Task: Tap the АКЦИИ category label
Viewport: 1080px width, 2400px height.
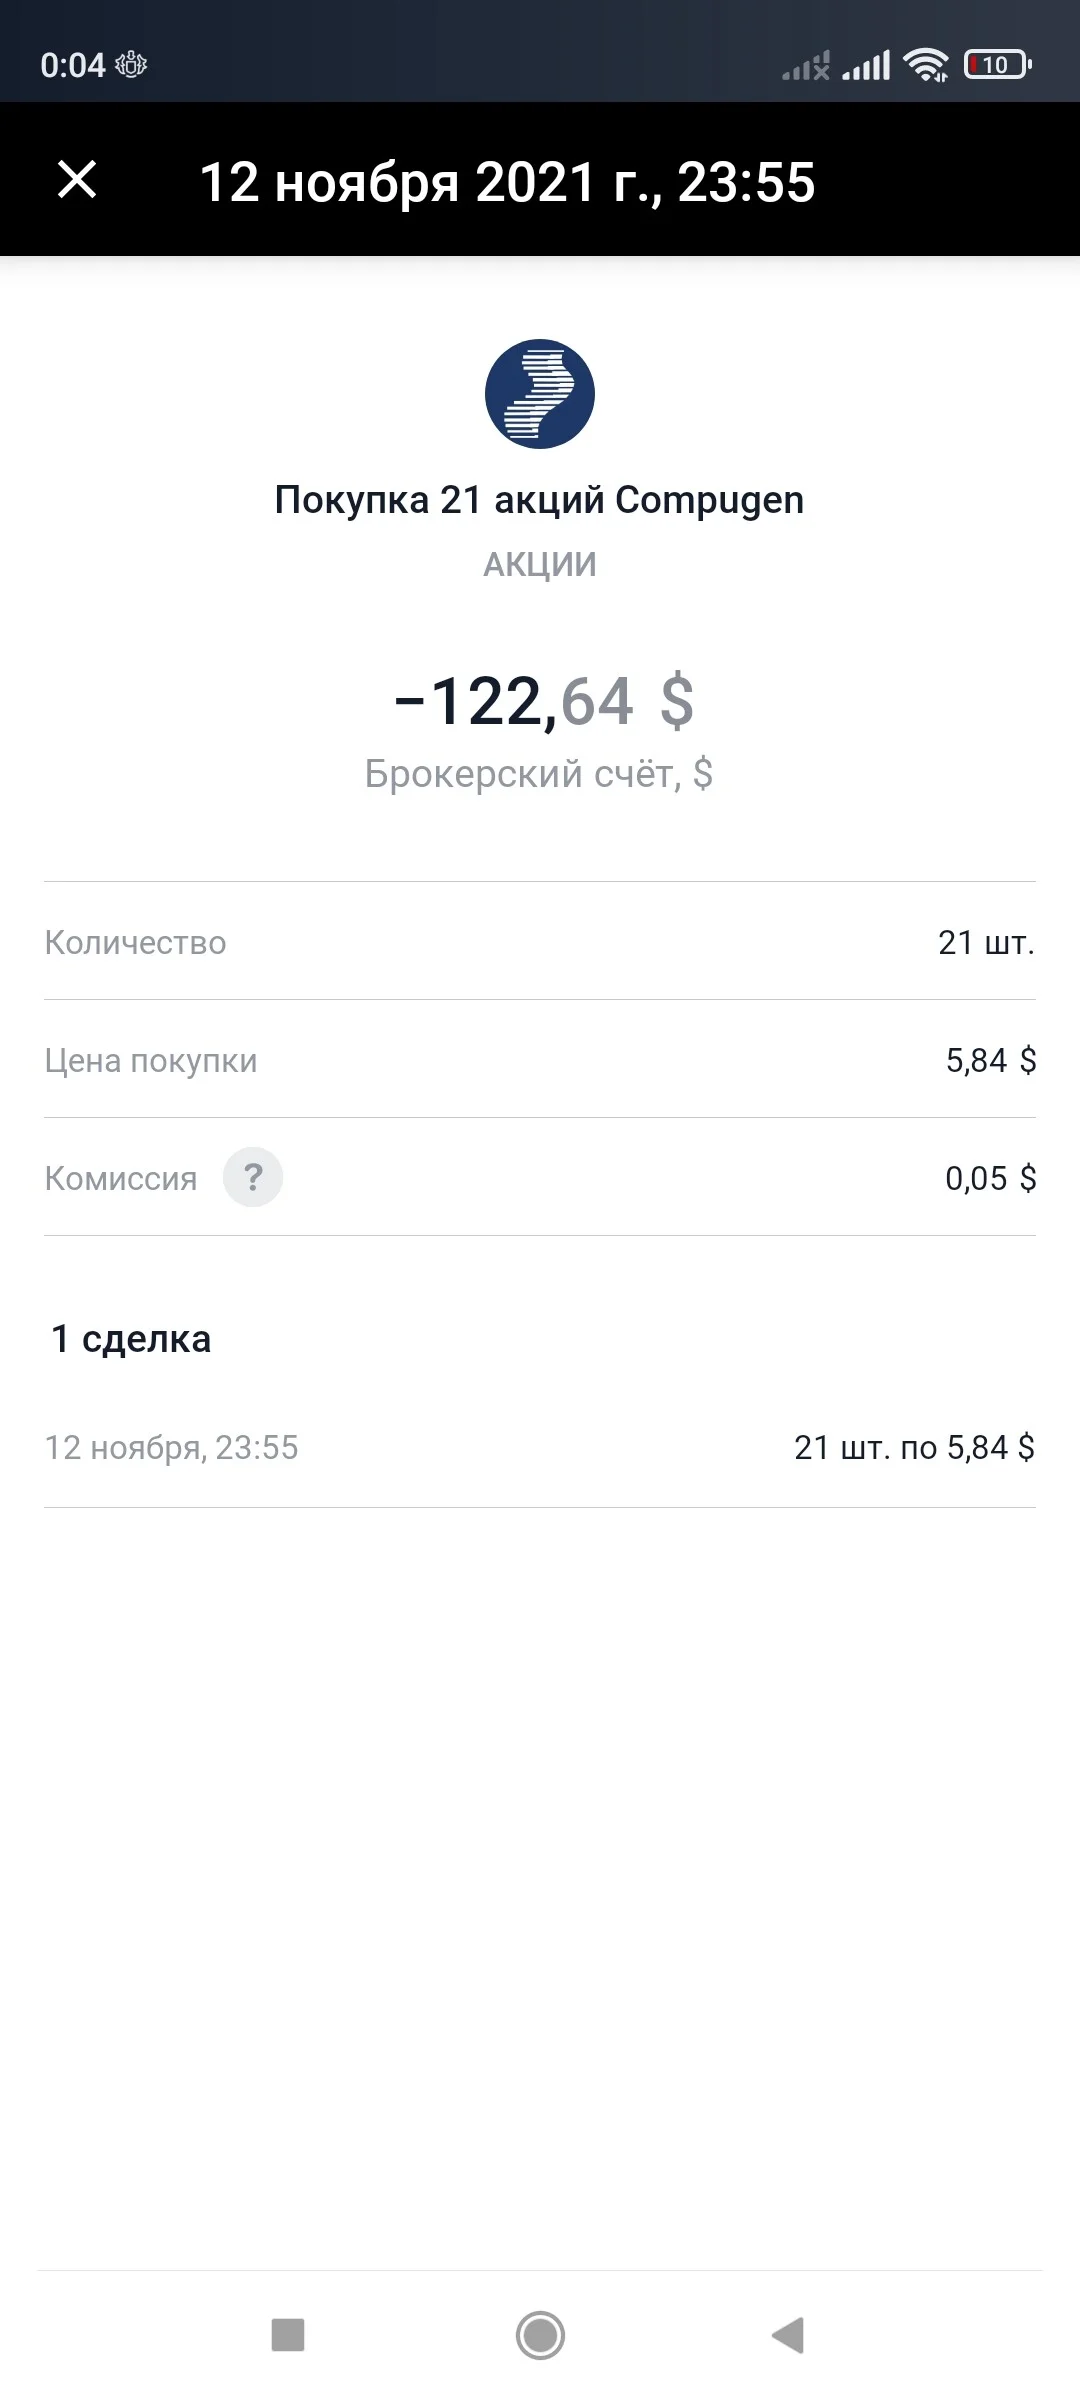Action: click(540, 565)
